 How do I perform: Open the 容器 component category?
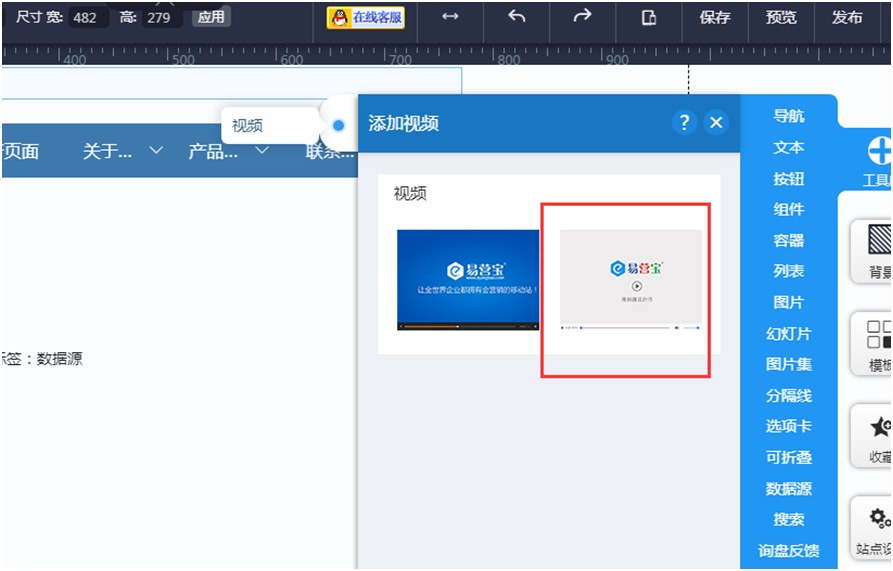click(789, 240)
